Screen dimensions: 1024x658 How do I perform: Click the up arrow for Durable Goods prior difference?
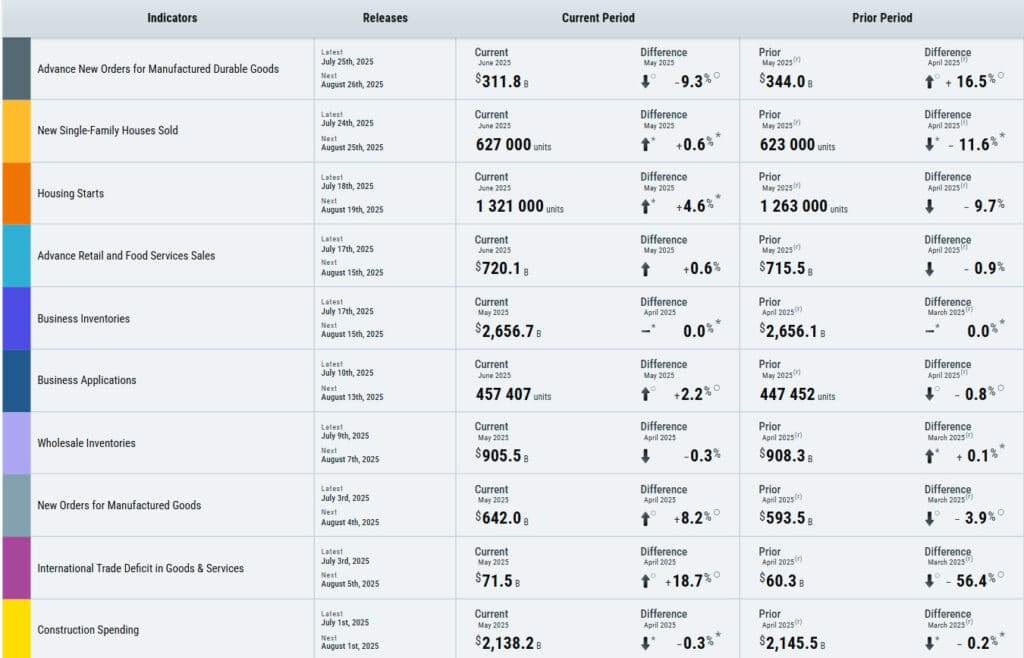[929, 82]
